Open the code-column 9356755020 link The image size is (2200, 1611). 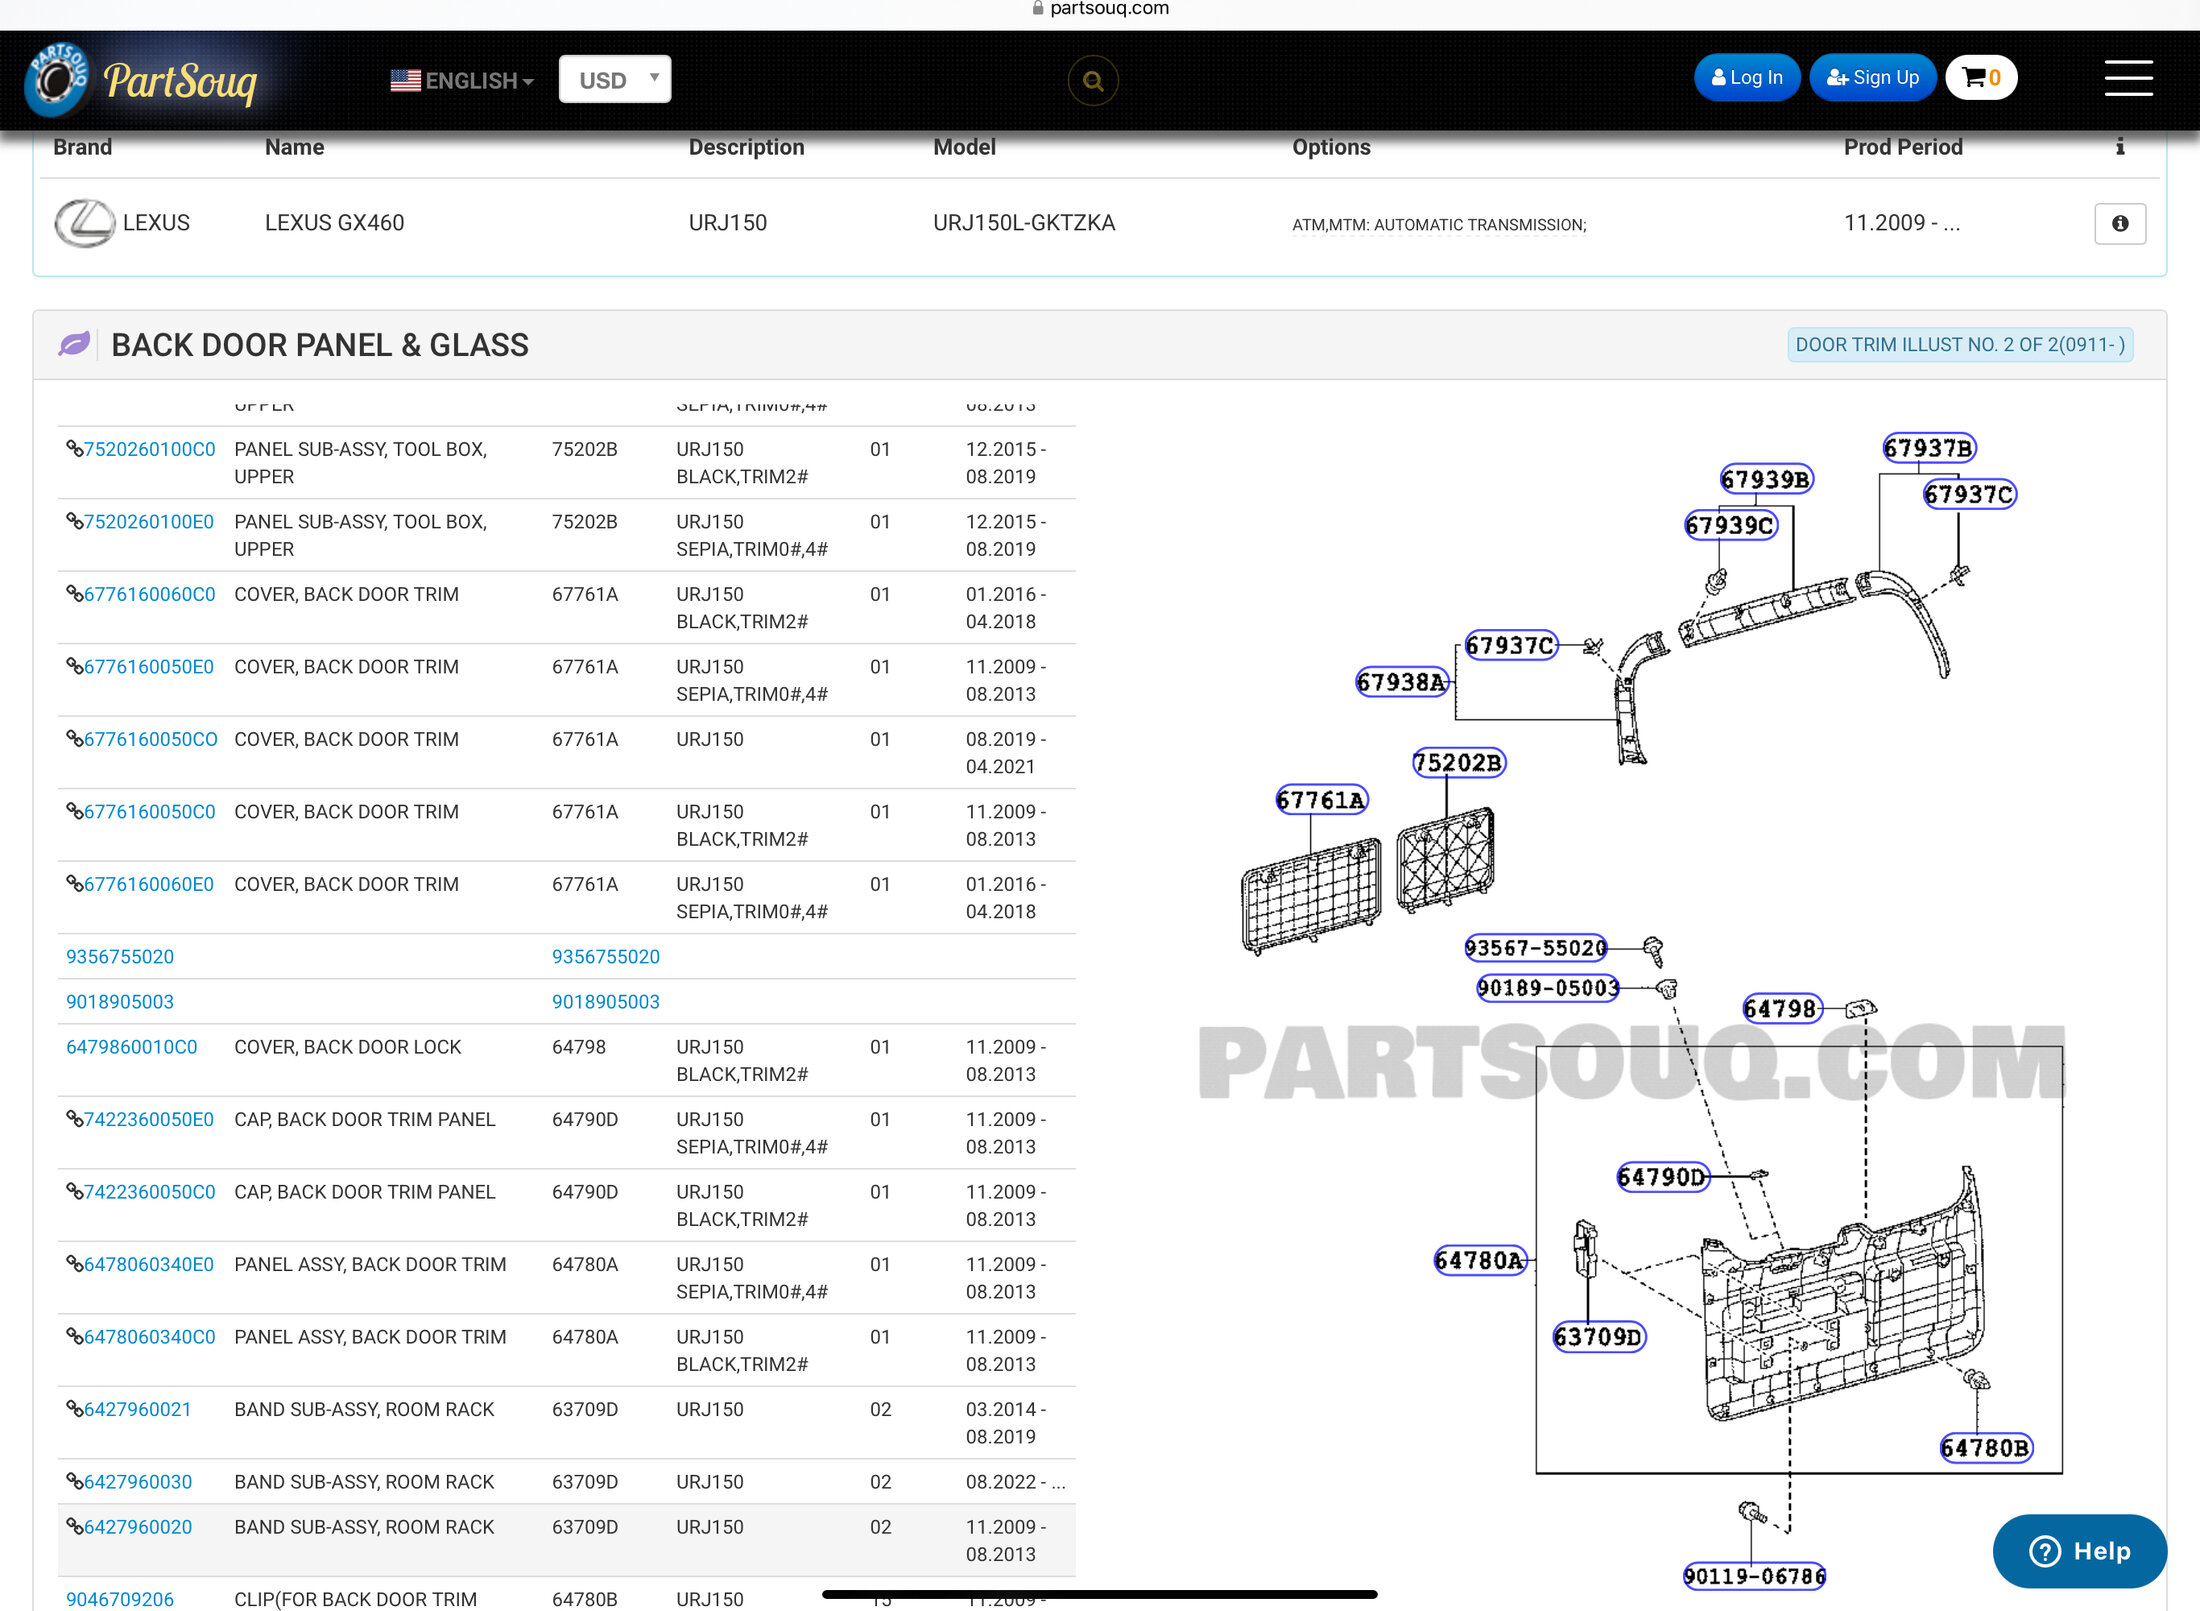coord(606,956)
